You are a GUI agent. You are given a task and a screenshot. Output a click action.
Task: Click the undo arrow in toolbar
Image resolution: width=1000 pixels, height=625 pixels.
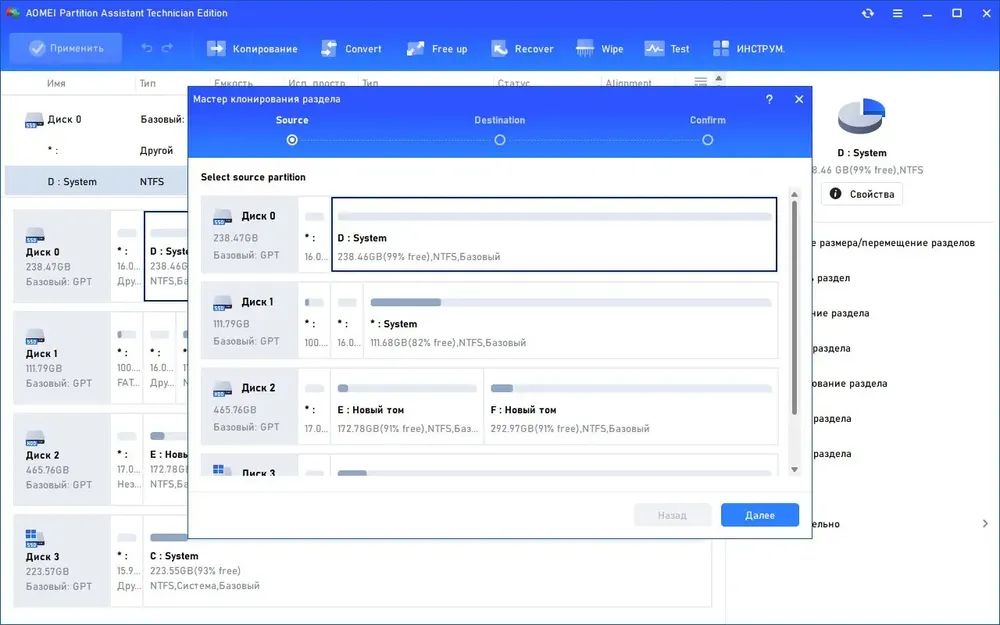pyautogui.click(x=147, y=48)
